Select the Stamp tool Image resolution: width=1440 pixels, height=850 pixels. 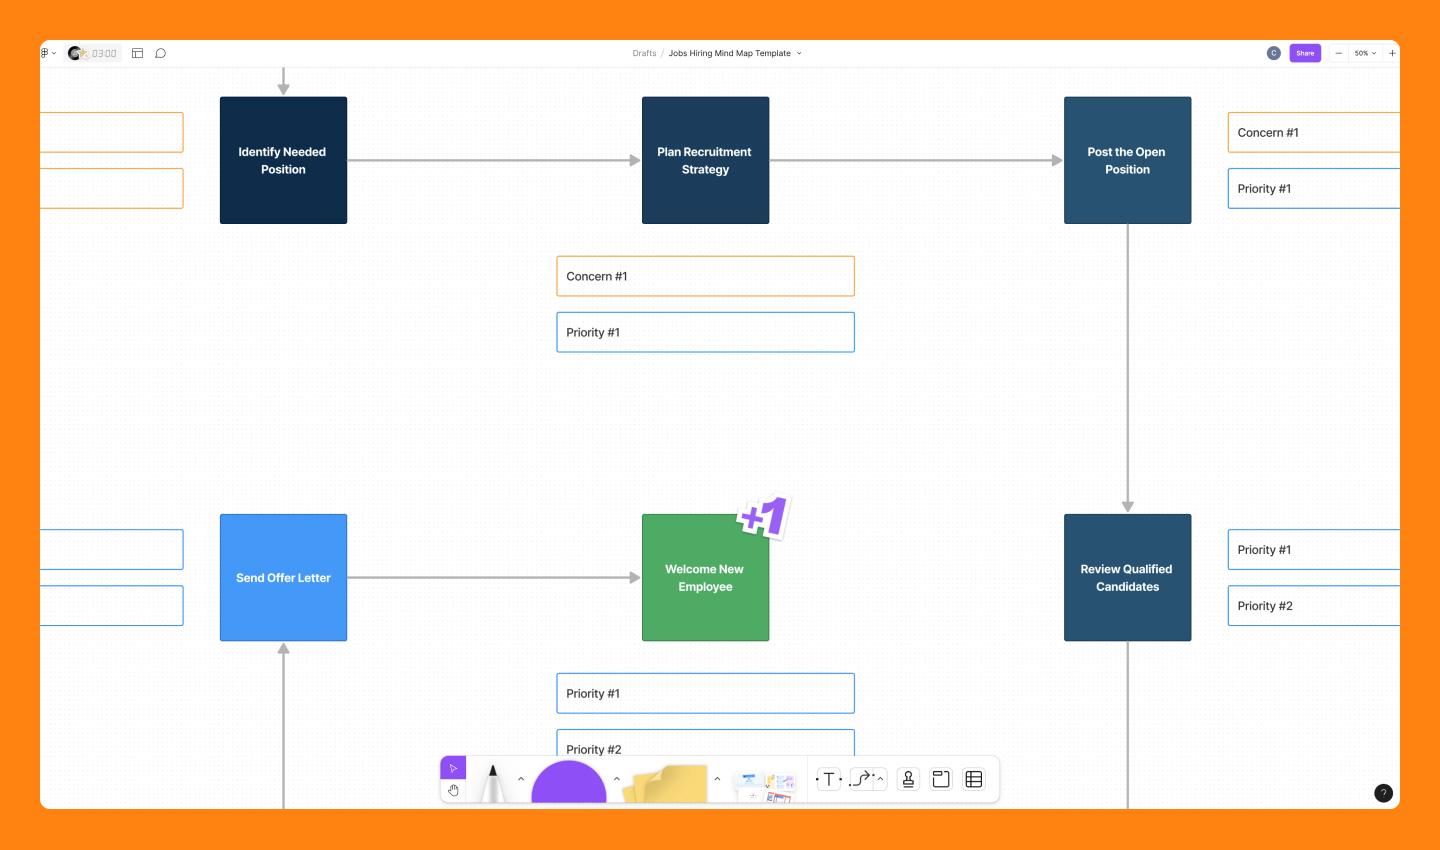tap(907, 779)
